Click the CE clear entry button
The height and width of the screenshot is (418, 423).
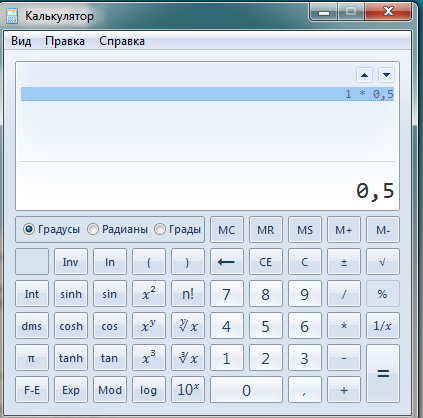(x=266, y=262)
